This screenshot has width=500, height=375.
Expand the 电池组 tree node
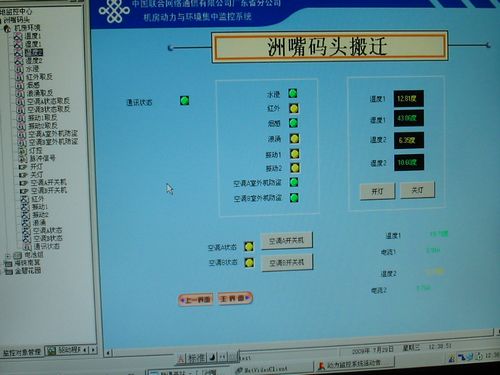(x=8, y=256)
